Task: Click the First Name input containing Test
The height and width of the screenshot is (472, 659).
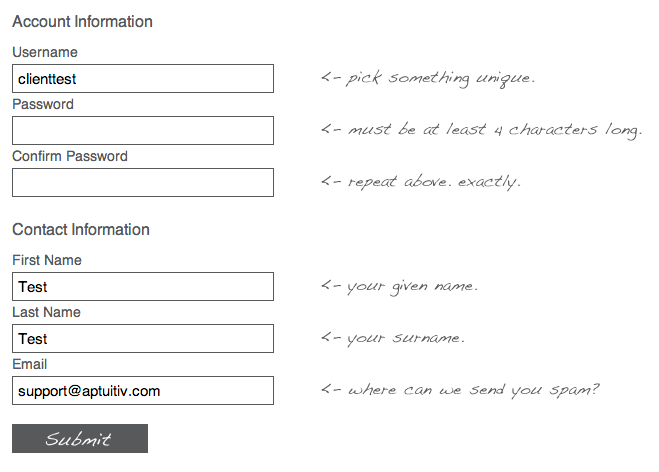Action: (143, 287)
